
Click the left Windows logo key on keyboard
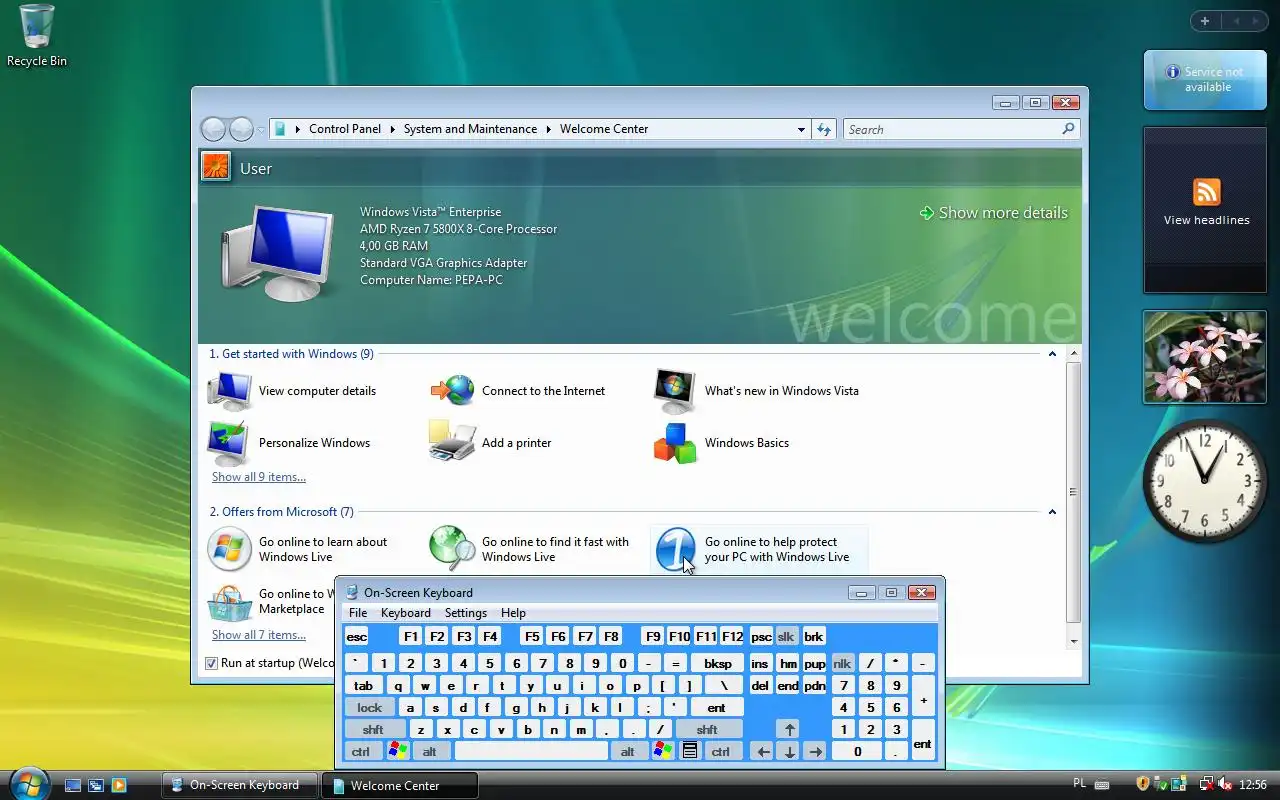point(397,751)
